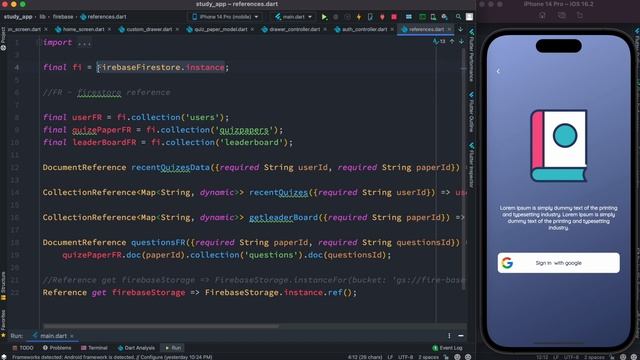This screenshot has height=360, width=640.
Task: Open the UTF-8 encoding selector
Action: tap(405, 357)
